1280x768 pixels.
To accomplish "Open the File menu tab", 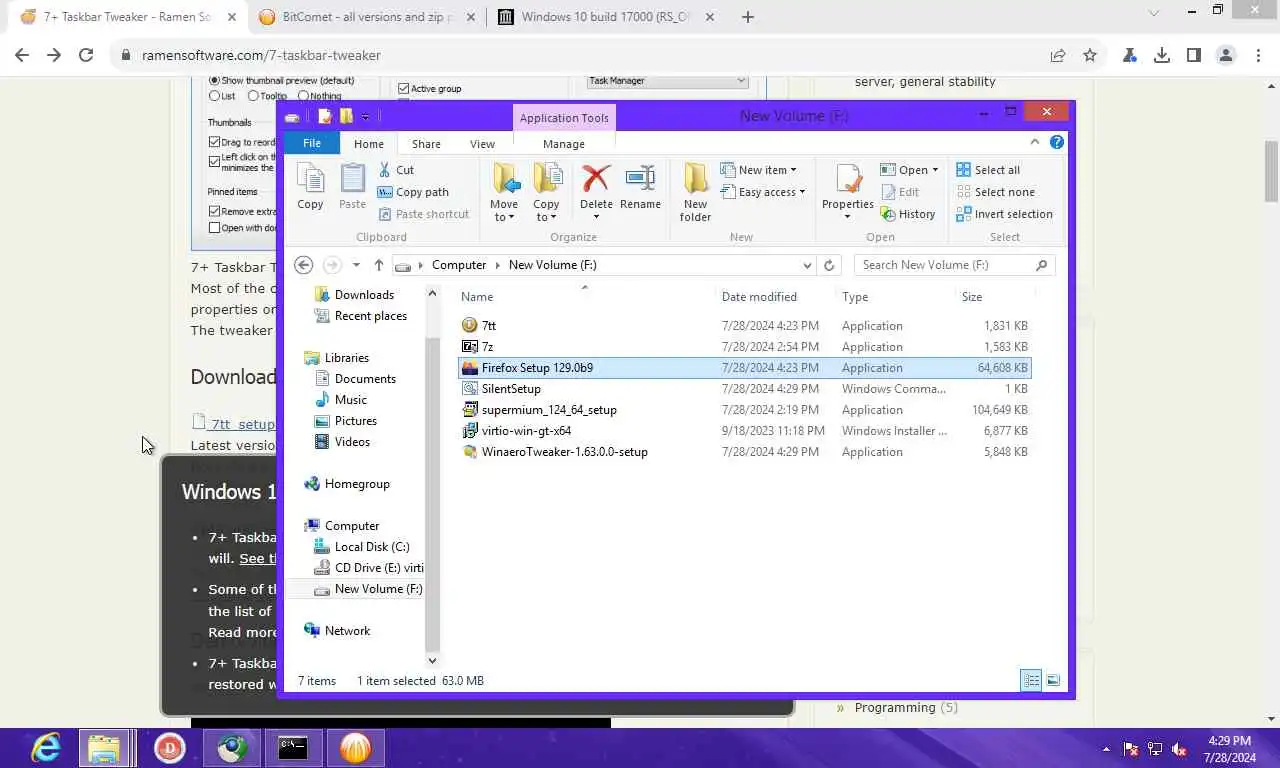I will tap(312, 143).
